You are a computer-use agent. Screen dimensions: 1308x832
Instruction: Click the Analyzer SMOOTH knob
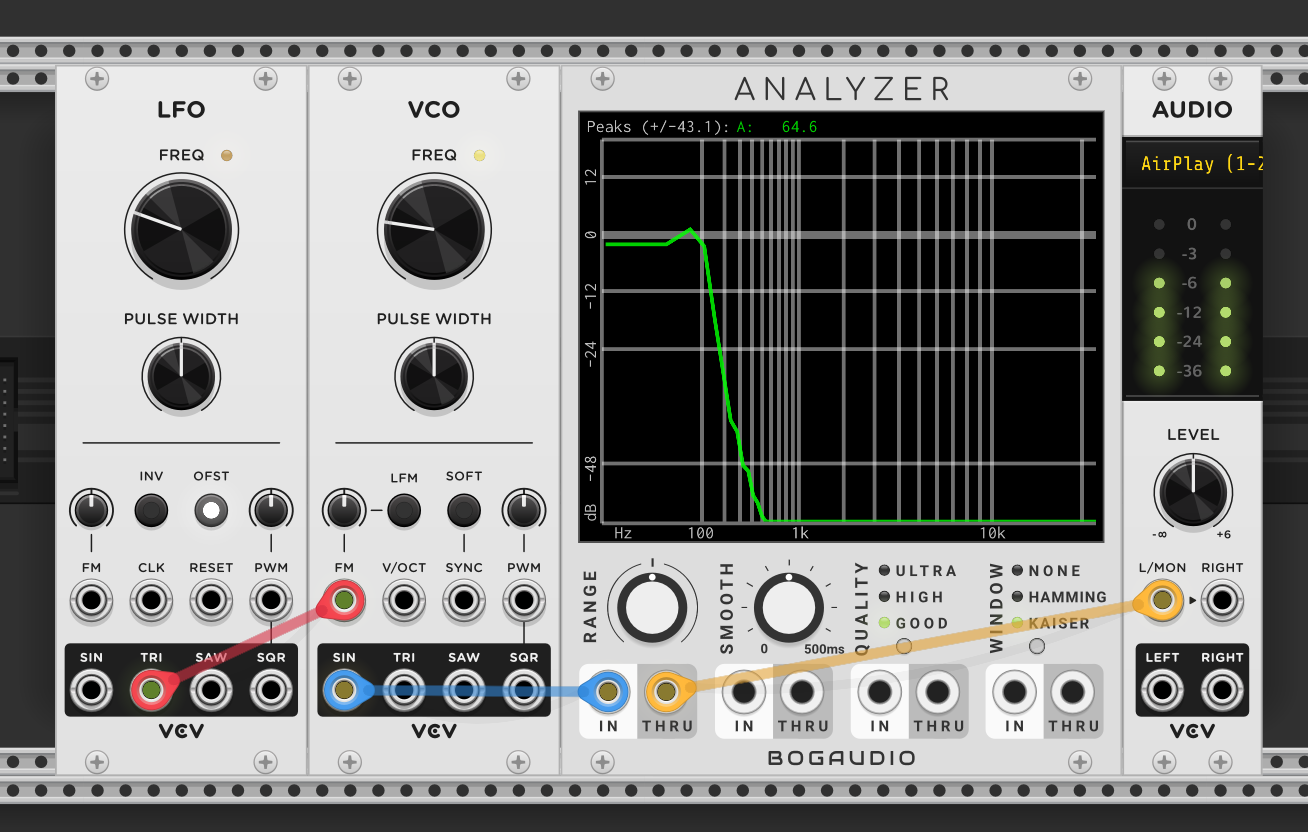[789, 609]
